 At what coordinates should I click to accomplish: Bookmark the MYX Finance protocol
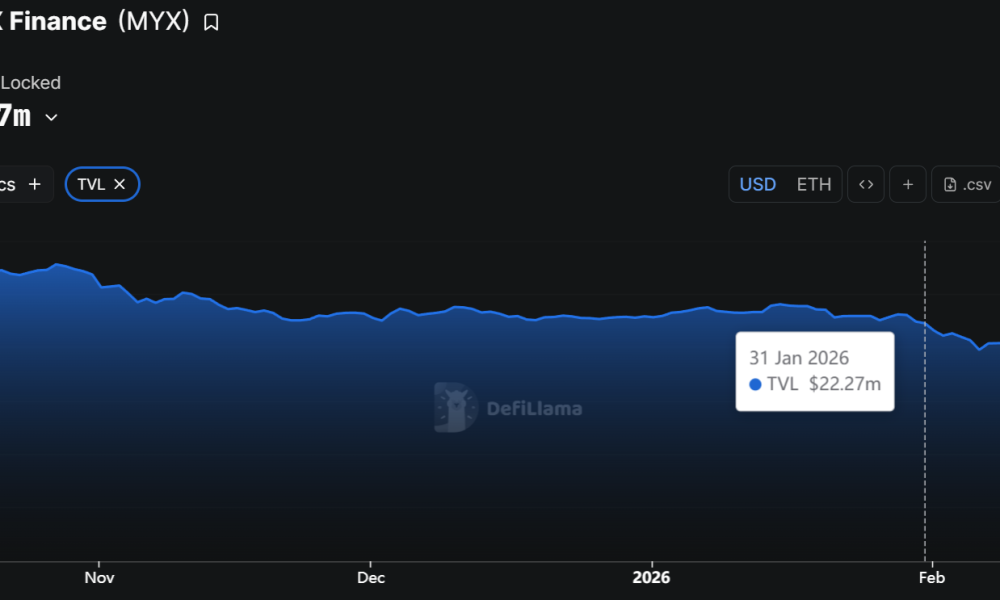(x=211, y=22)
